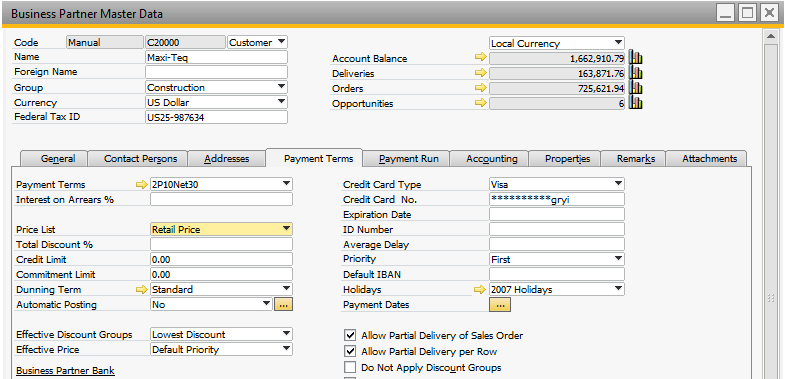Maximize the Business Partner Master Data window

tap(747, 13)
